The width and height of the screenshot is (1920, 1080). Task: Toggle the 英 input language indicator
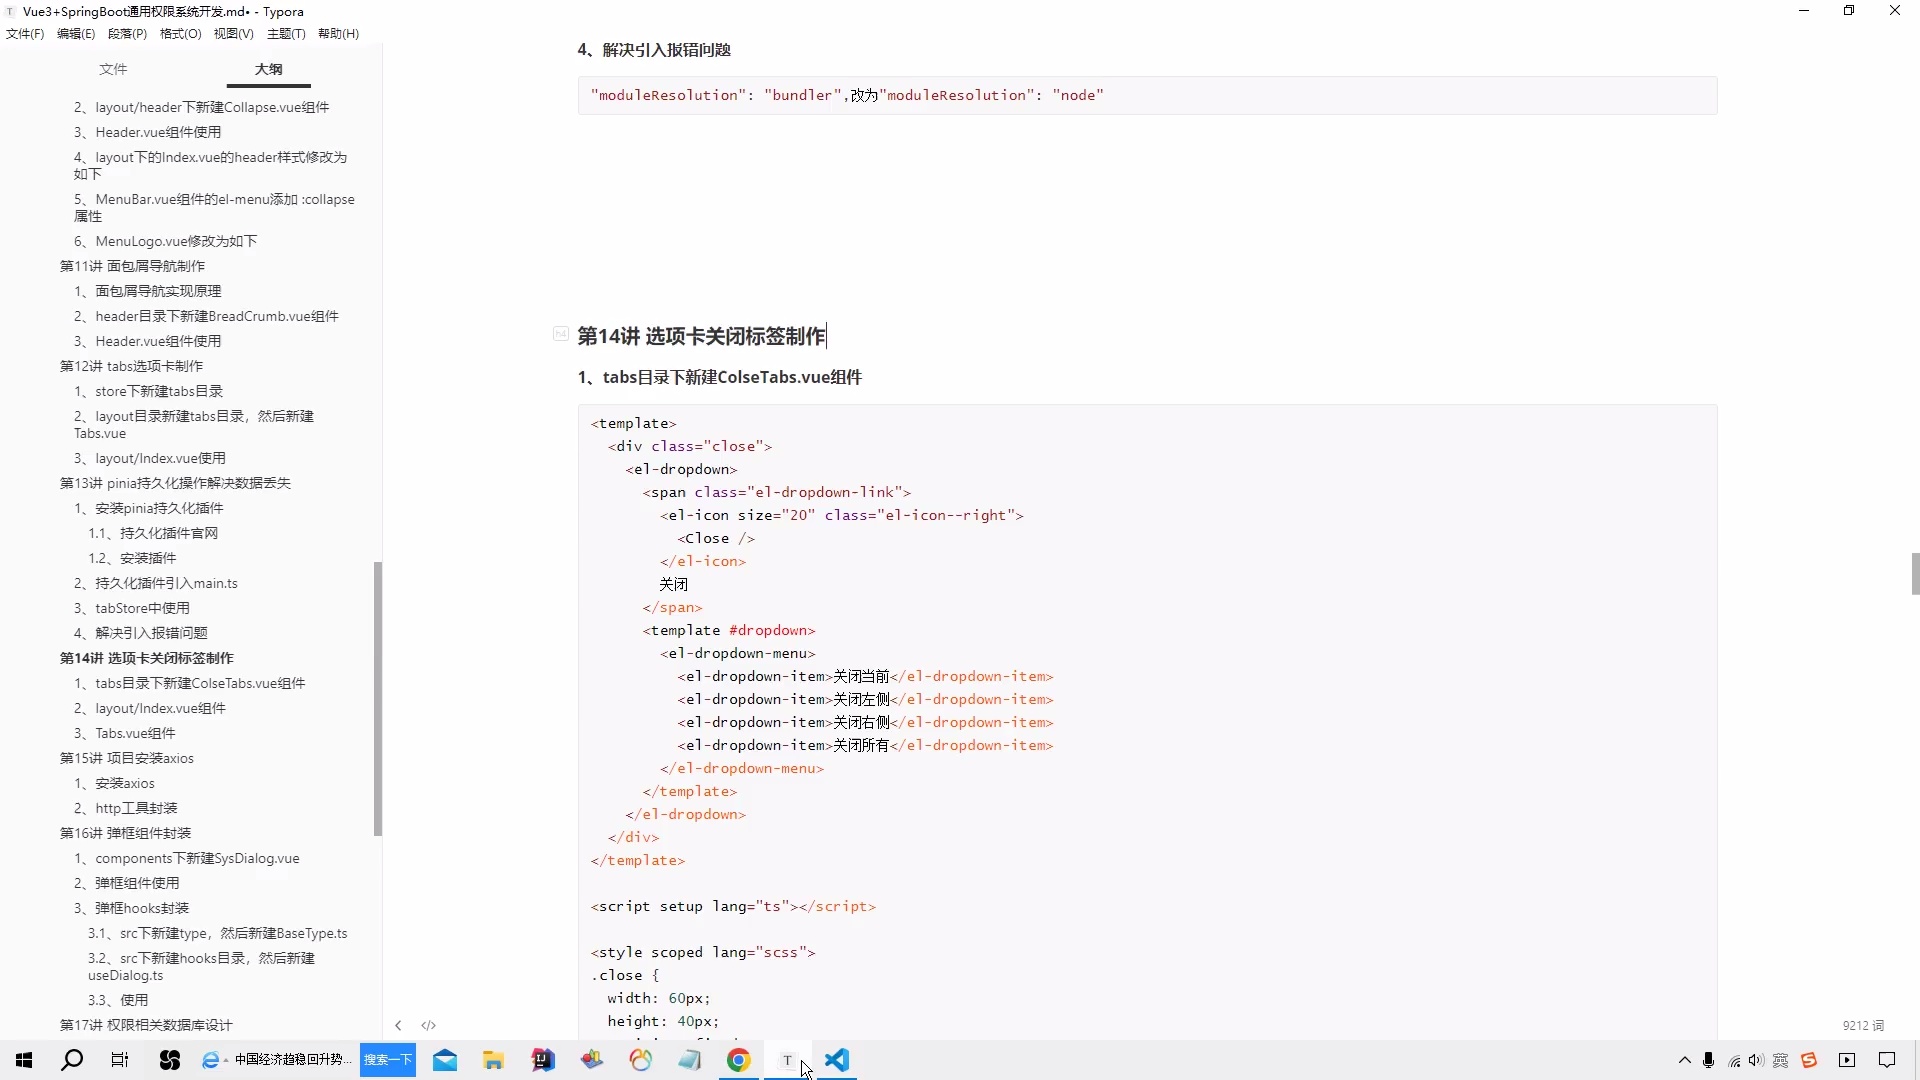click(x=1781, y=1060)
